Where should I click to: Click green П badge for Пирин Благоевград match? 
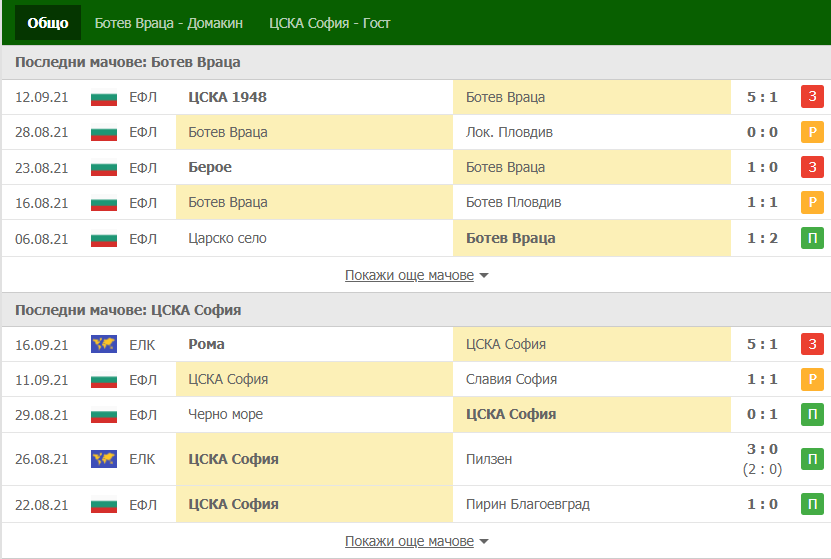pyautogui.click(x=812, y=504)
